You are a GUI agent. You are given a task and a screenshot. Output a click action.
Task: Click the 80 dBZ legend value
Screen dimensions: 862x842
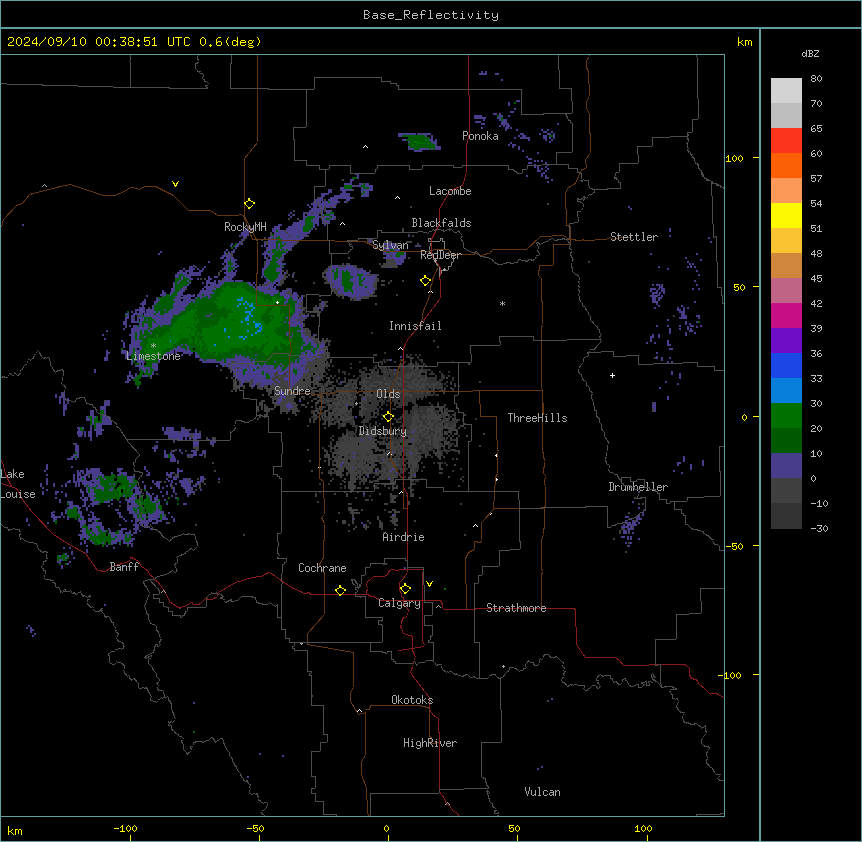(x=816, y=79)
